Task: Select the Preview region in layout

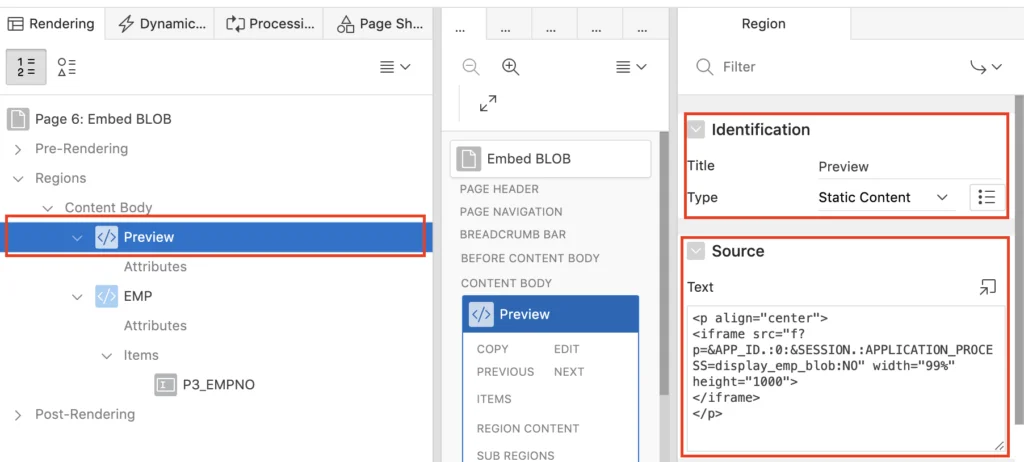Action: [551, 314]
